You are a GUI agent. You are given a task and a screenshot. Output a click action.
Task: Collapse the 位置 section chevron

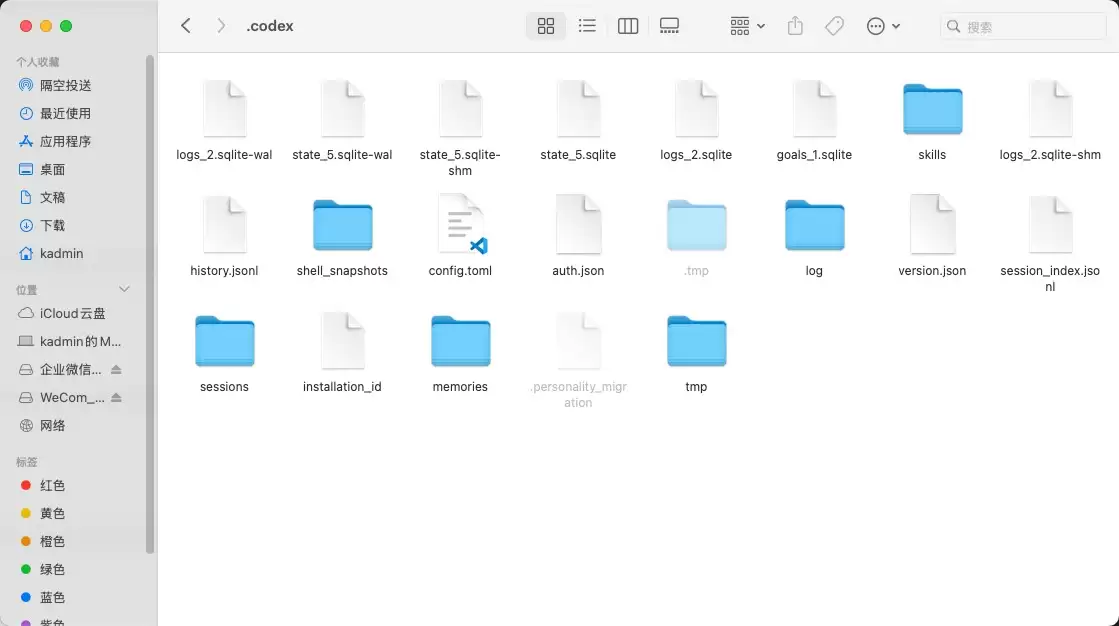pos(124,289)
